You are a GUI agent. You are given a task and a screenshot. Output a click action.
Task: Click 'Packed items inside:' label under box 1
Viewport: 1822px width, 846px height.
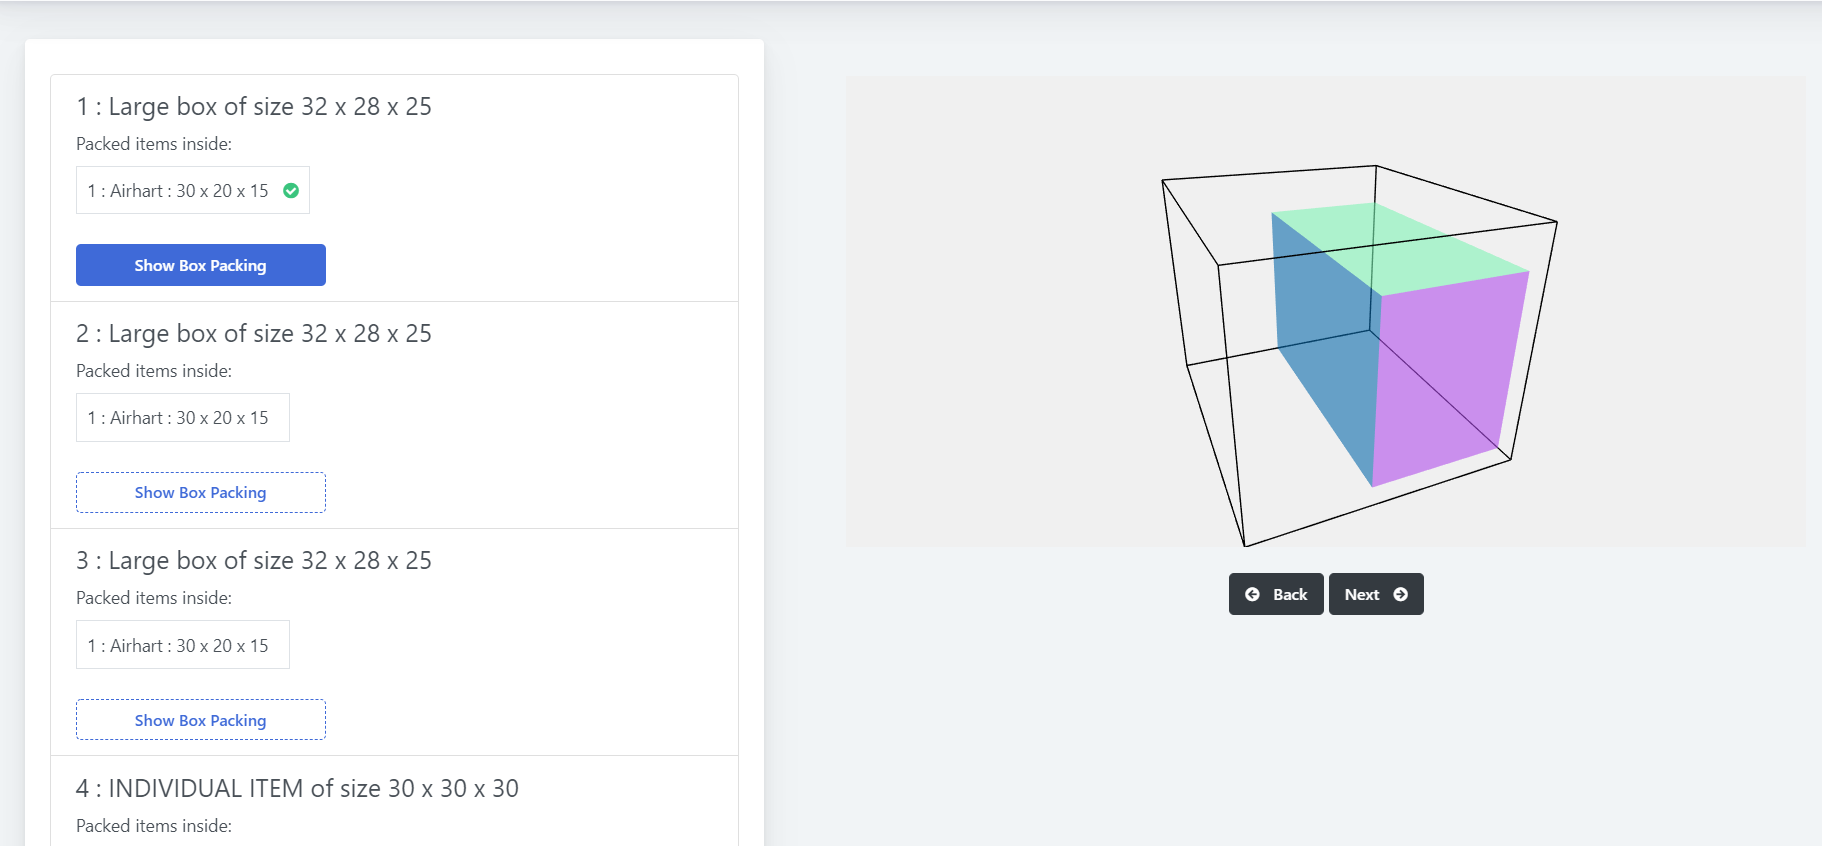pyautogui.click(x=154, y=144)
